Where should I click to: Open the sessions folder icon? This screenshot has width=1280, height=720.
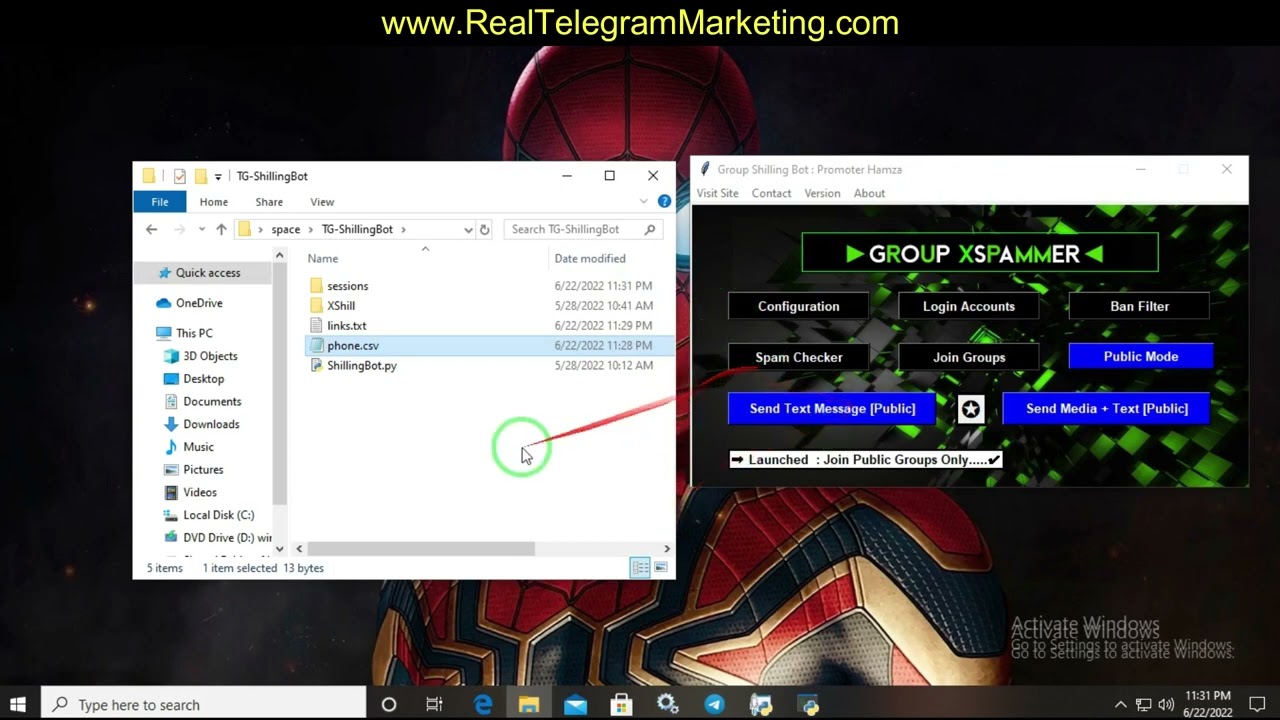click(x=316, y=286)
